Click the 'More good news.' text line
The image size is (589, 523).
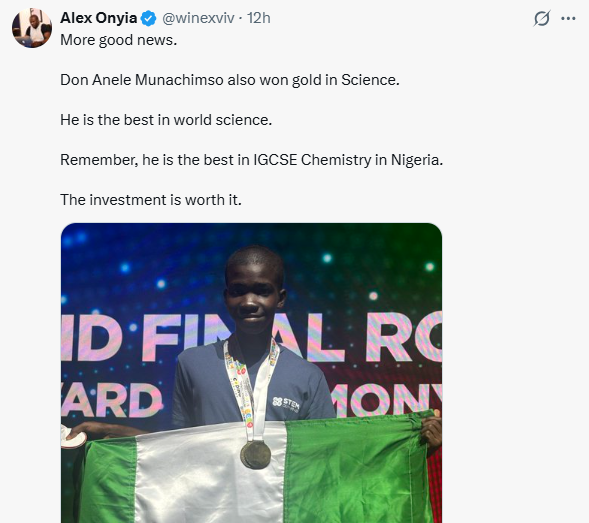click(119, 40)
